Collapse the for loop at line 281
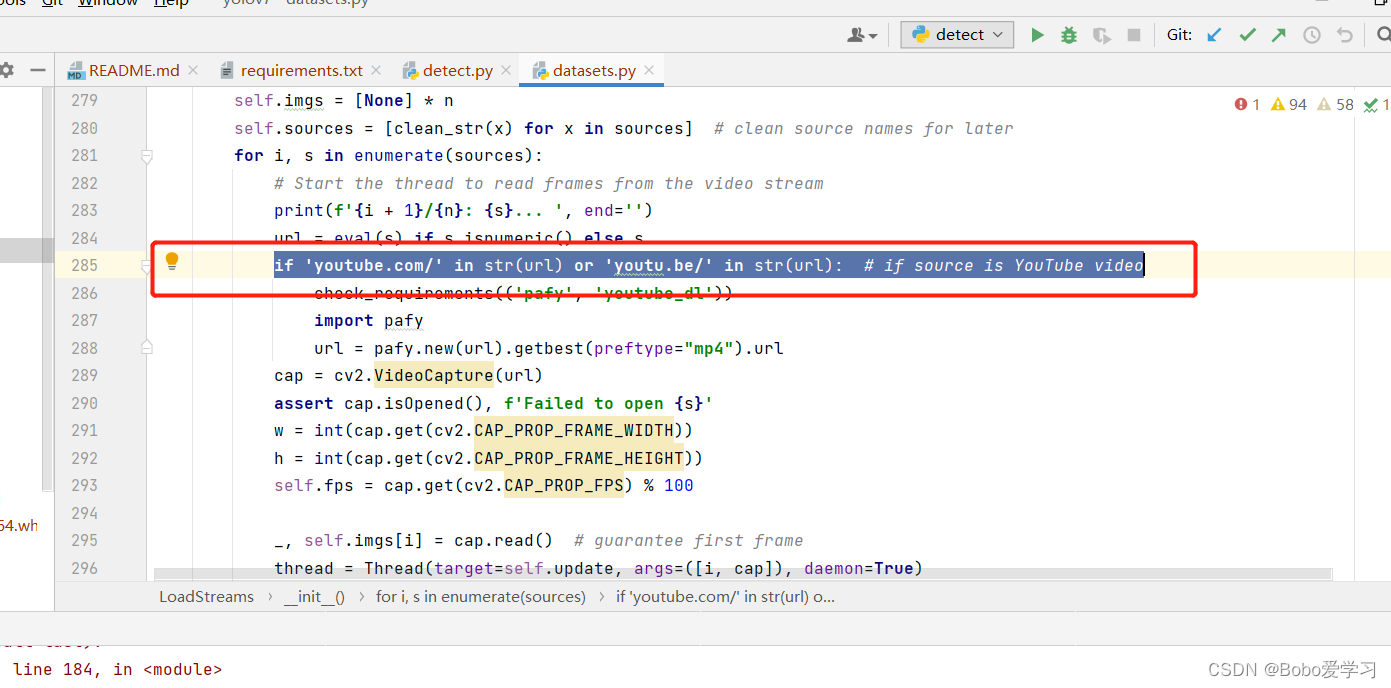This screenshot has width=1391, height=688. [147, 156]
